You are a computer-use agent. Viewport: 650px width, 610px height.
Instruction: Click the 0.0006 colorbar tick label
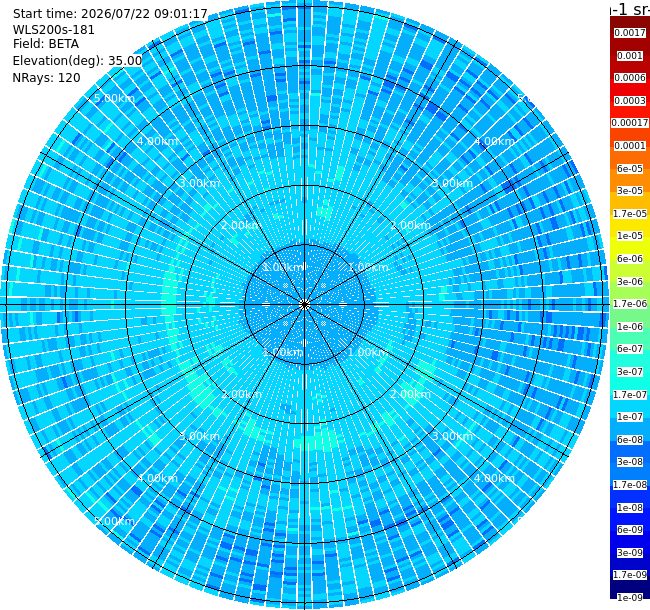coord(630,78)
